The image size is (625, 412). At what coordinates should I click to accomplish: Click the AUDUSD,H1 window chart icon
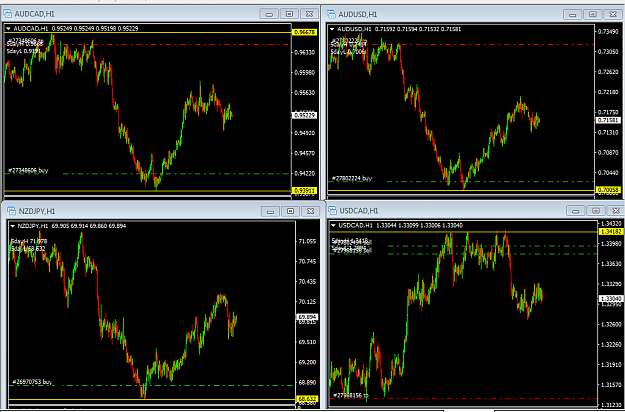pos(332,14)
